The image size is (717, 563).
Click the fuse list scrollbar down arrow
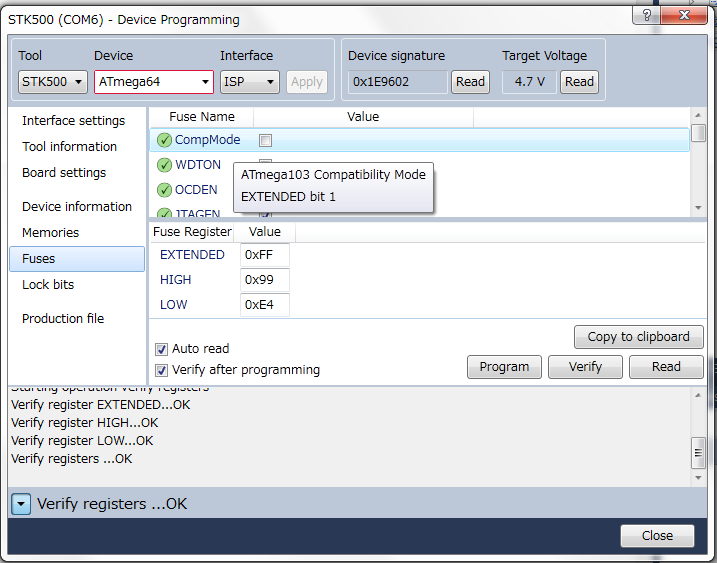click(698, 208)
